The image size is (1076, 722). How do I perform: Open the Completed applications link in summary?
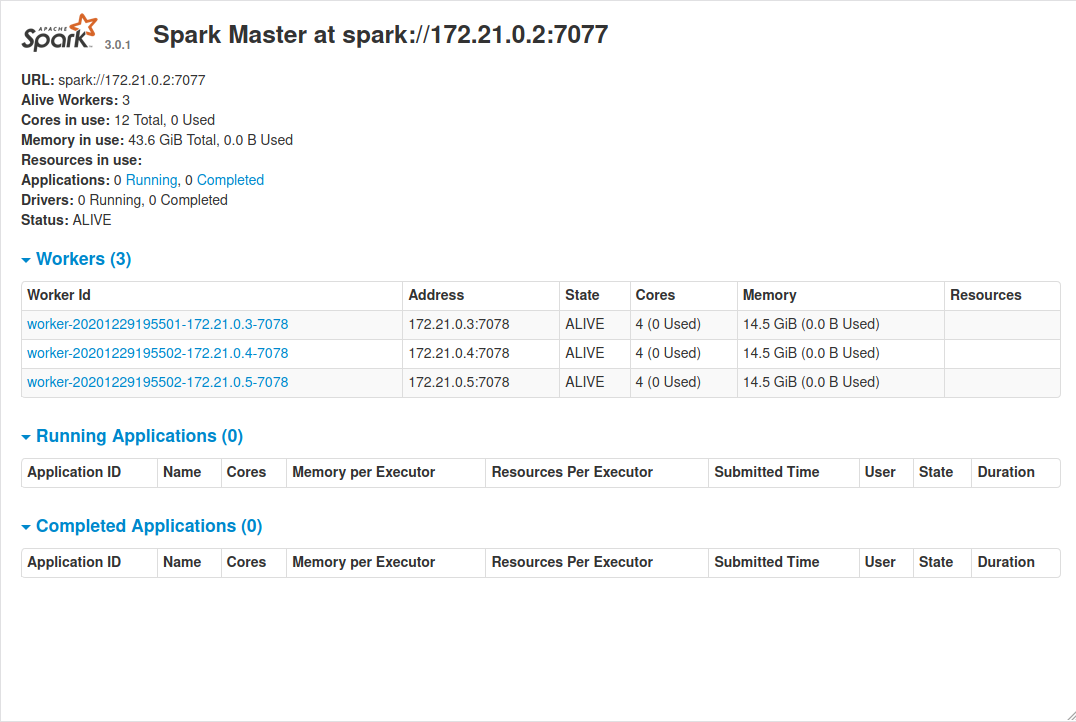(230, 180)
